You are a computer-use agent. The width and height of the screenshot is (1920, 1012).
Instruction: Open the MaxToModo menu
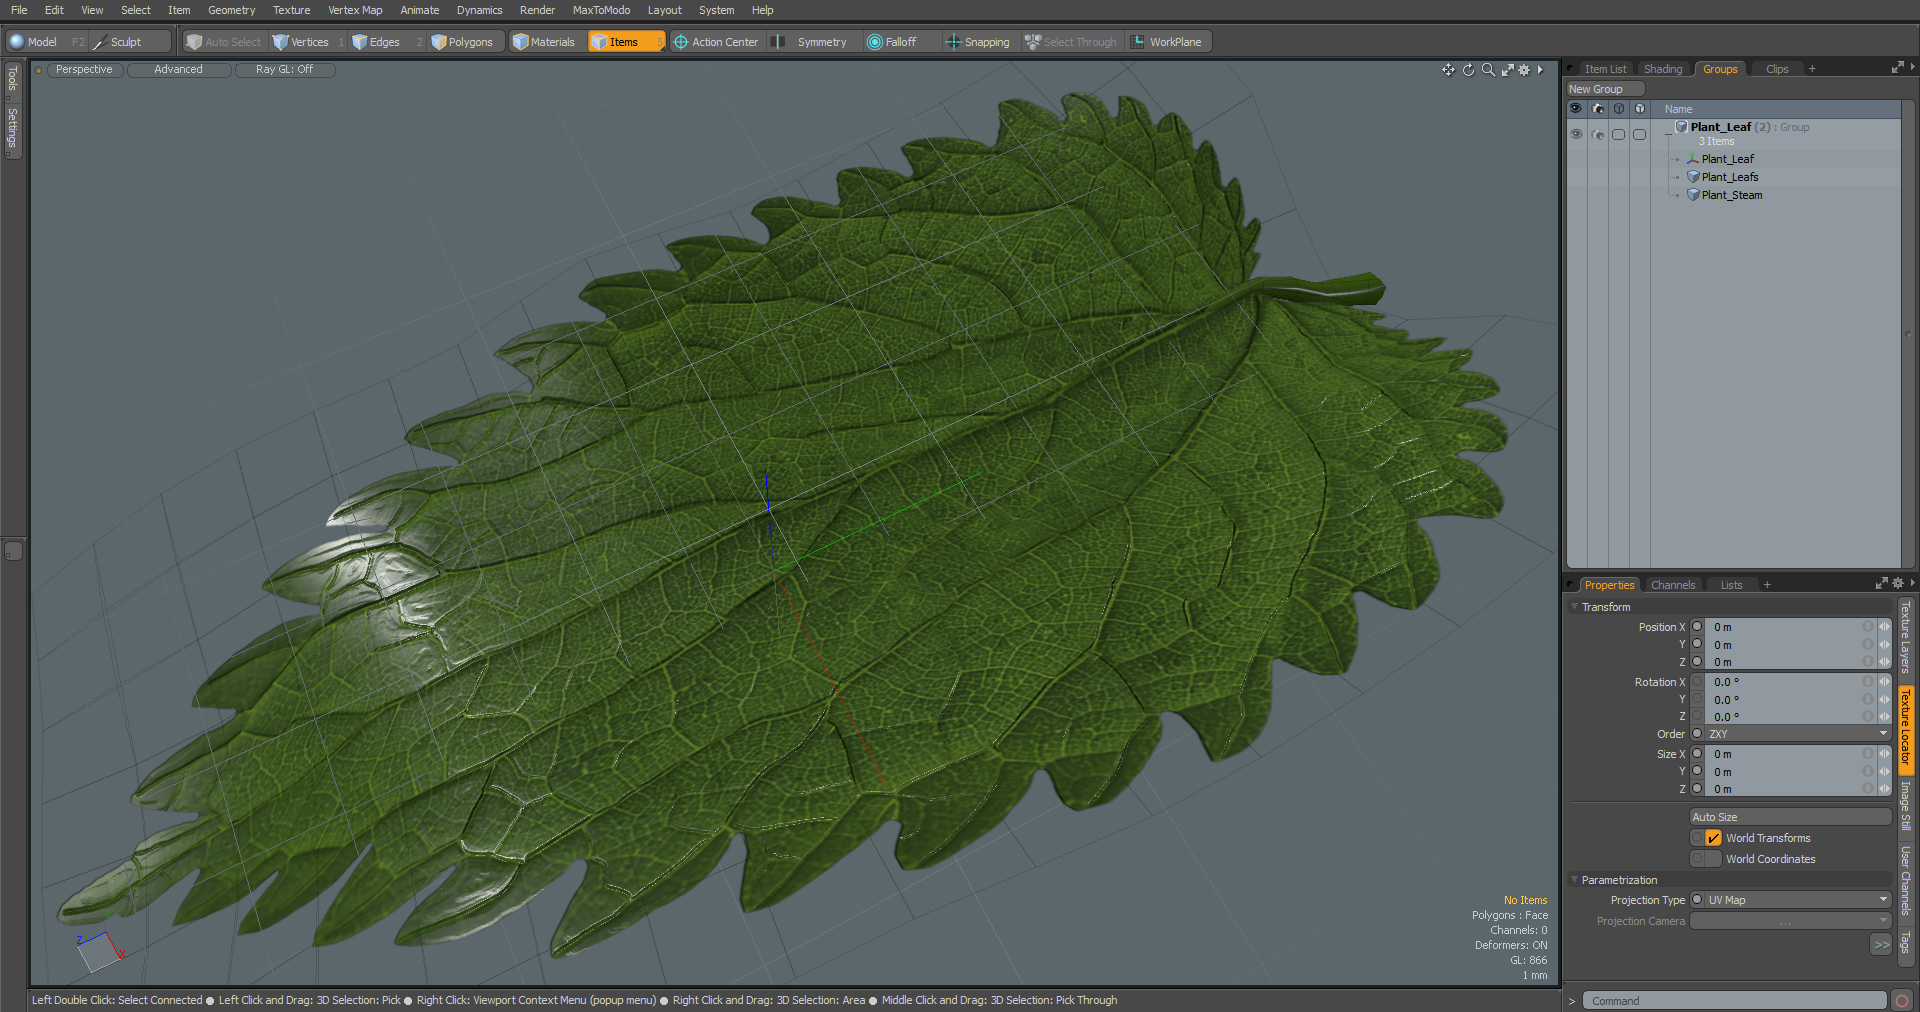[x=601, y=10]
